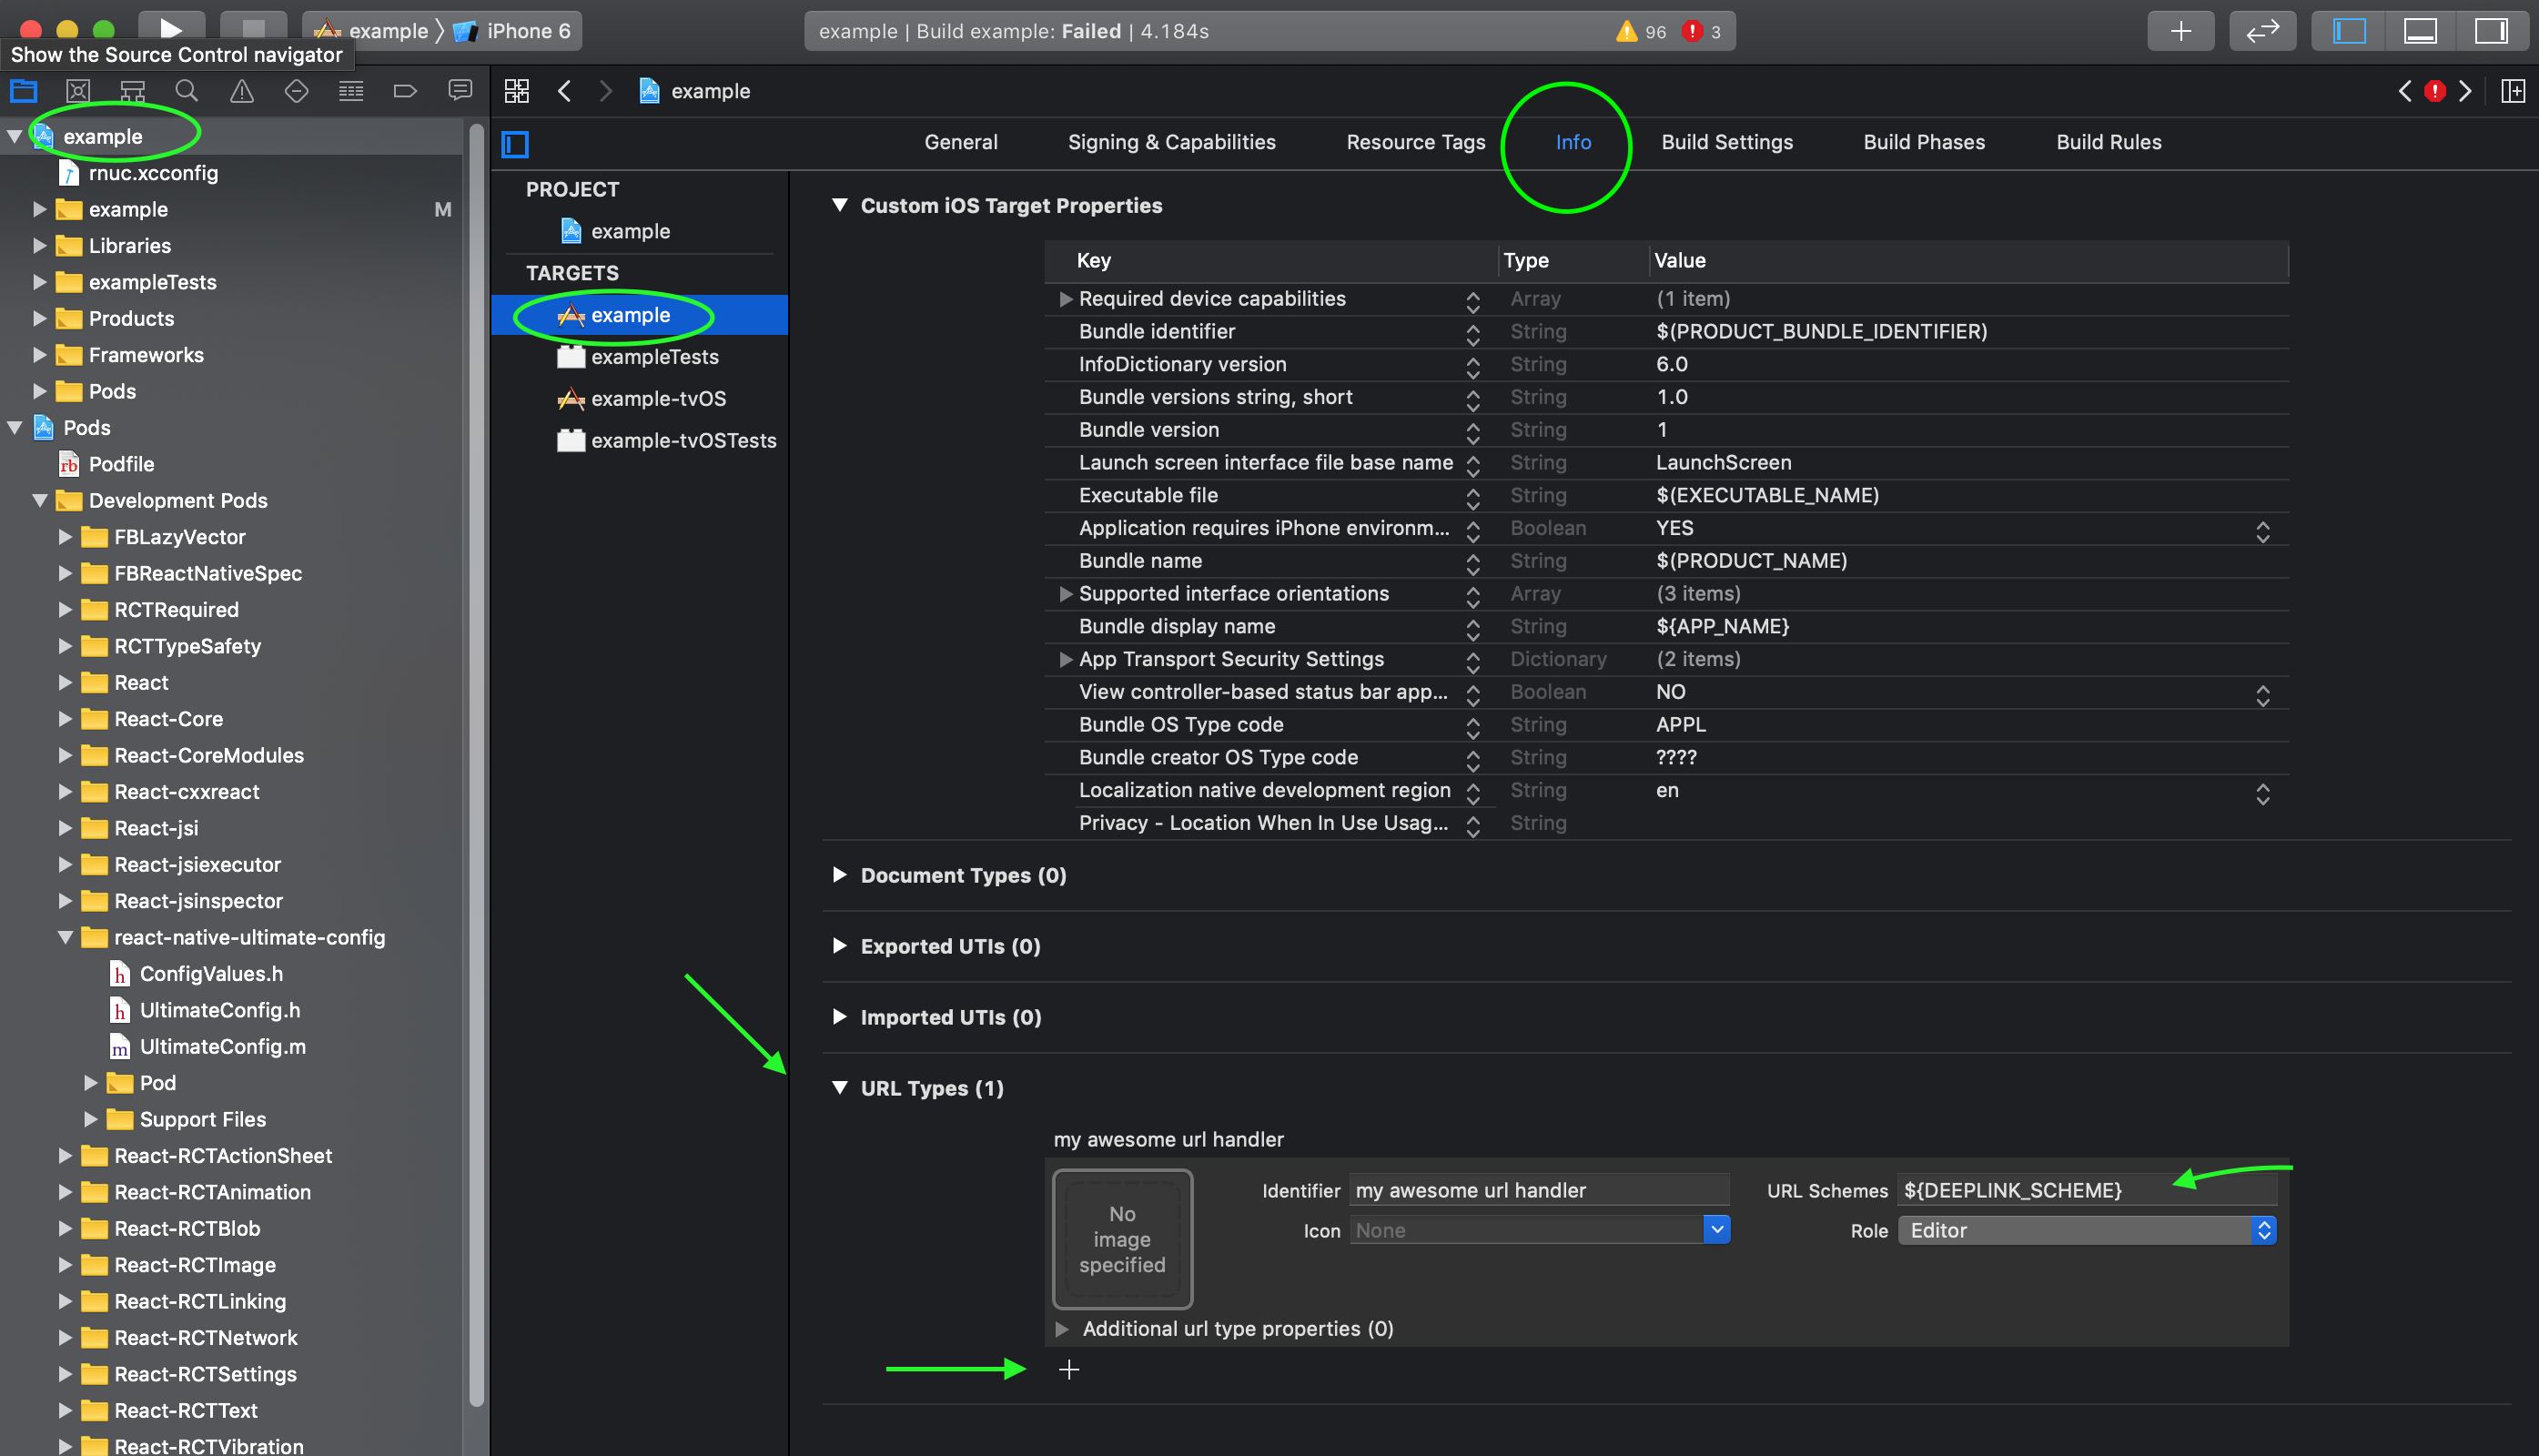Select the example-tvOS target
The width and height of the screenshot is (2539, 1456).
tap(658, 399)
